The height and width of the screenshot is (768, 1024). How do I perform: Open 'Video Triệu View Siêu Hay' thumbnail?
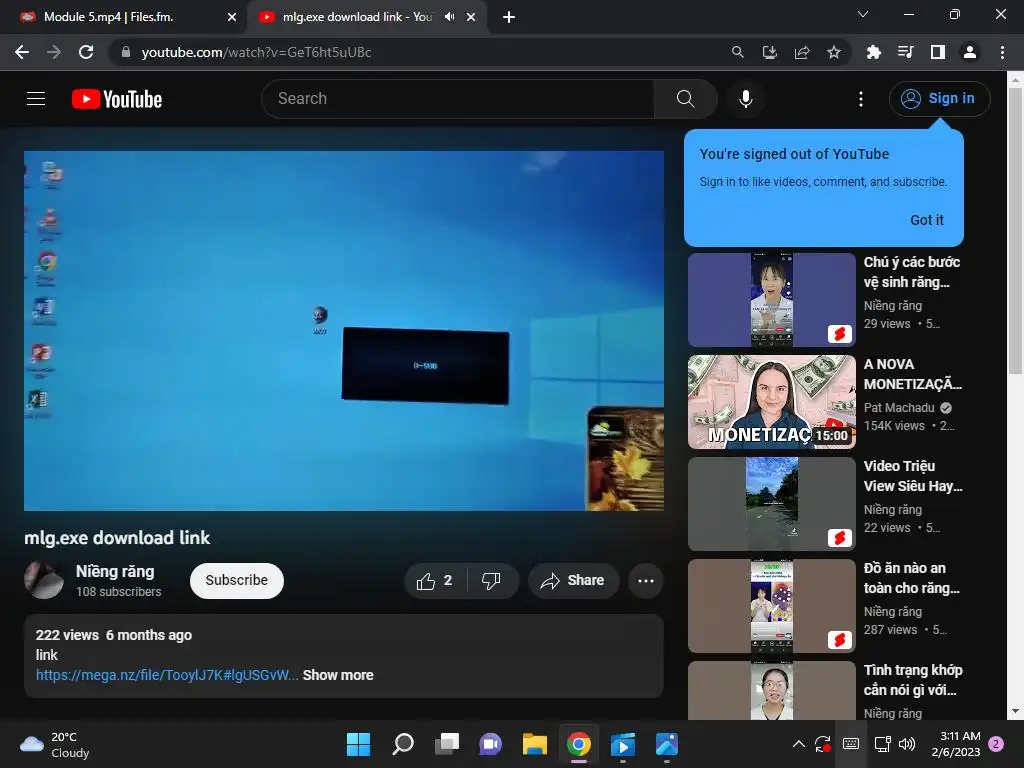[771, 504]
